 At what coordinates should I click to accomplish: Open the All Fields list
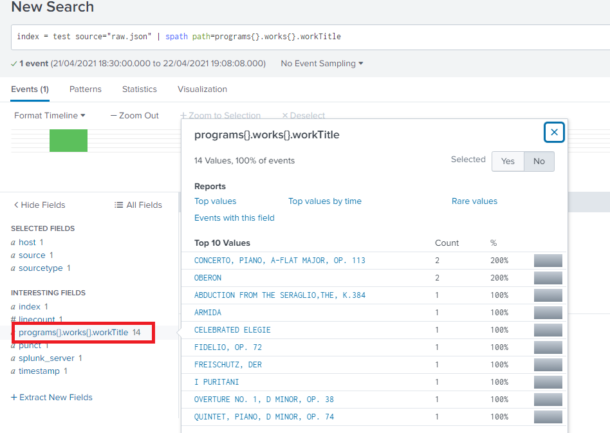point(138,205)
